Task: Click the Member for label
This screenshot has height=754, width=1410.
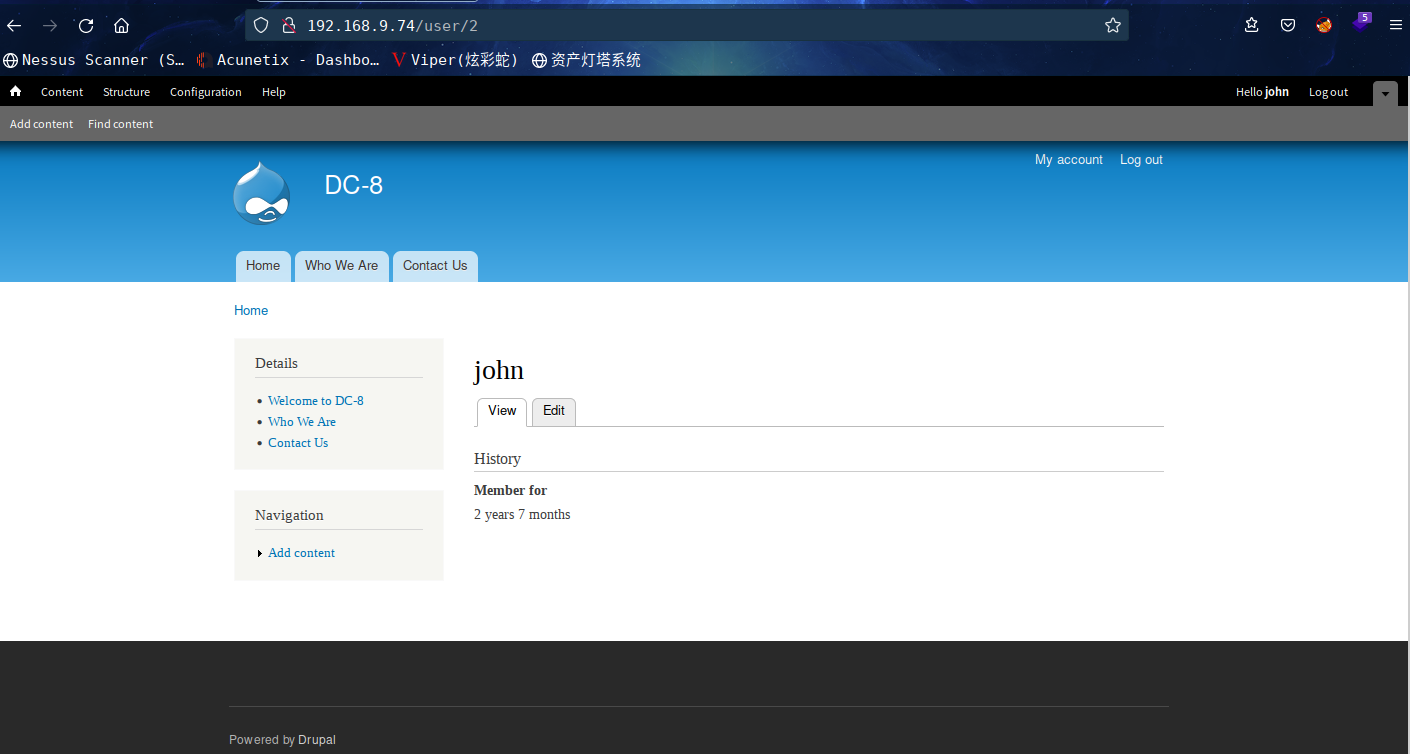Action: pyautogui.click(x=510, y=491)
